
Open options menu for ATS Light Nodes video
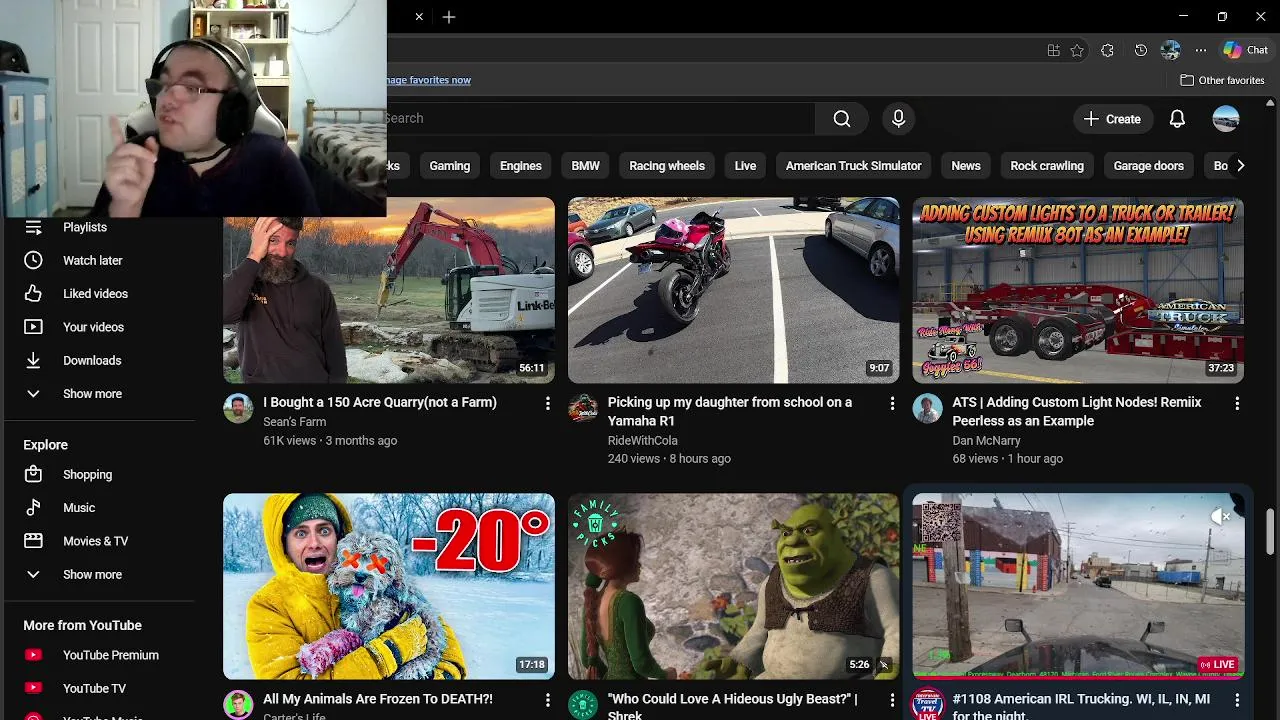1237,403
